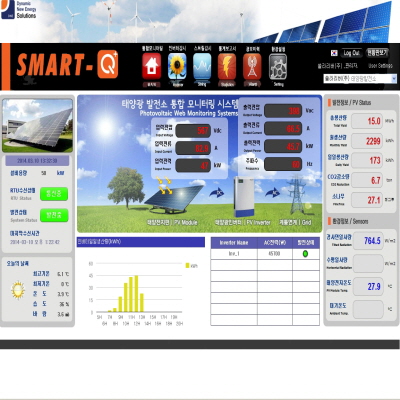This screenshot has width=400, height=400.
Task: Select the Inv_1 row in inverter table
Action: point(265,254)
